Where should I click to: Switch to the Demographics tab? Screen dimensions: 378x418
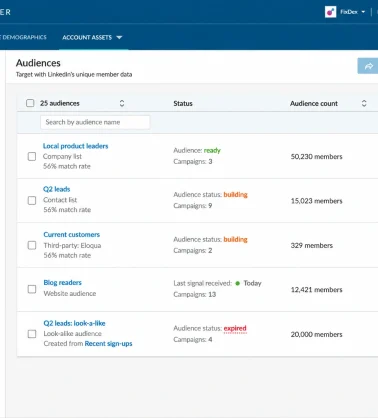[23, 37]
